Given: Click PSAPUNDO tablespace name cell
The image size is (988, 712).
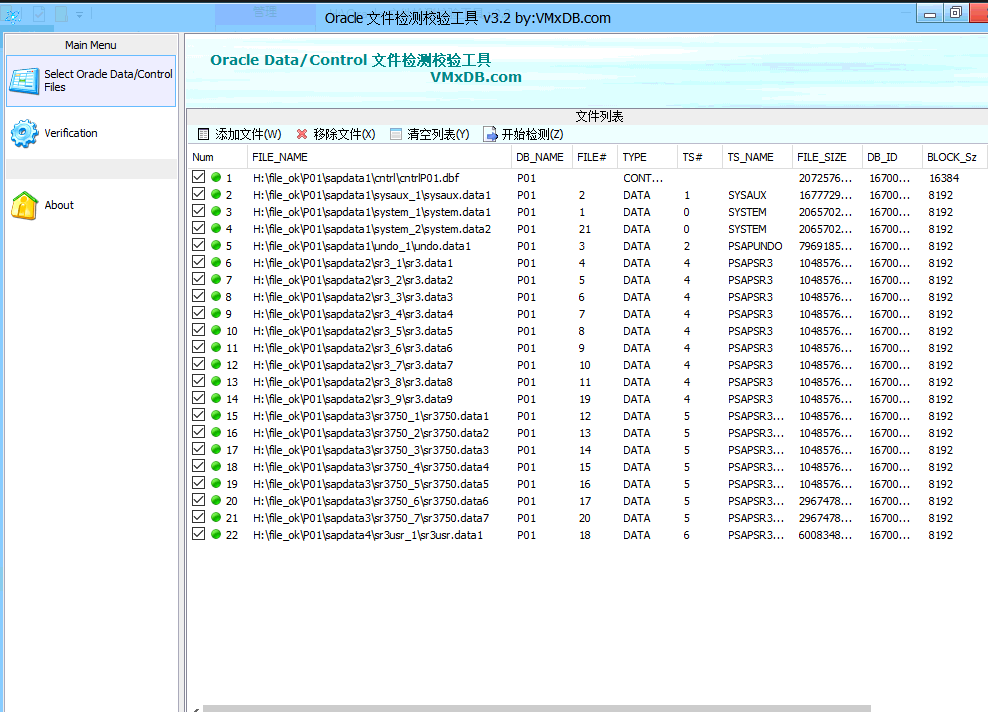Looking at the screenshot, I should click(755, 246).
